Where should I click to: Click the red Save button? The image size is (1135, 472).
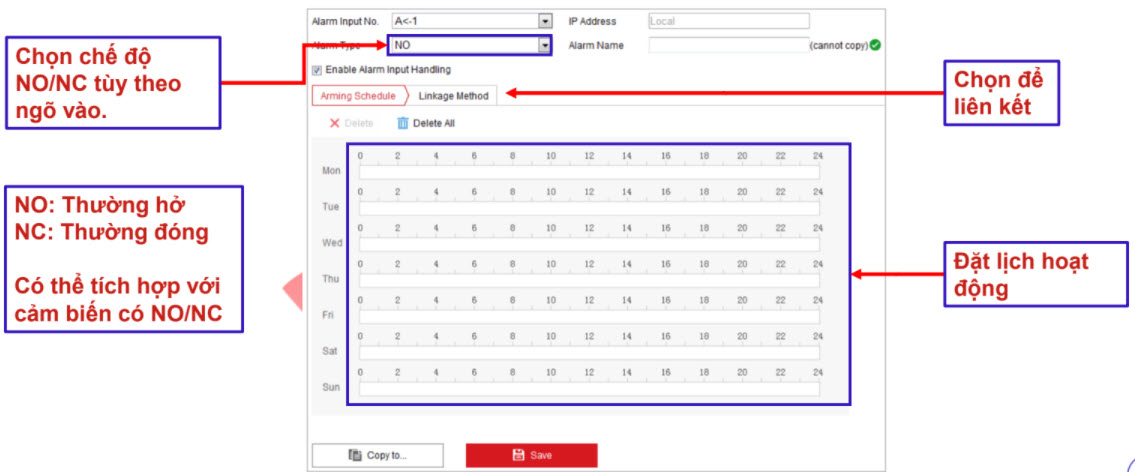coord(531,455)
